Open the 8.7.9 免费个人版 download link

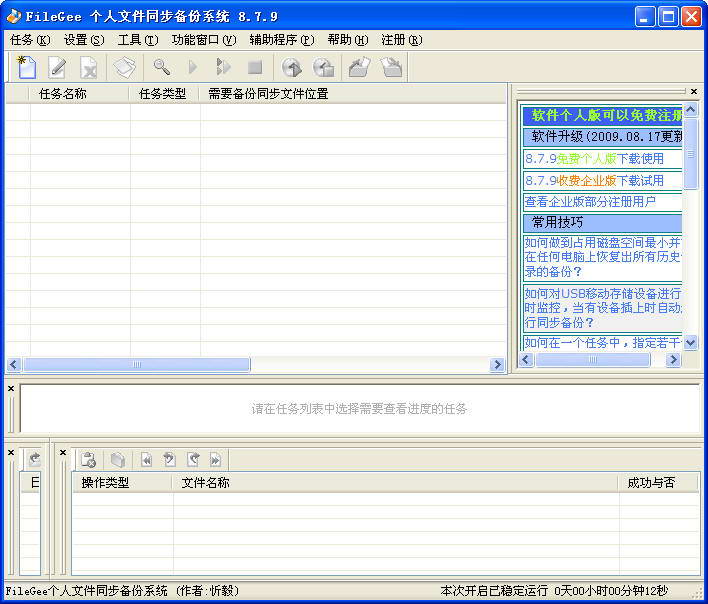coord(594,158)
